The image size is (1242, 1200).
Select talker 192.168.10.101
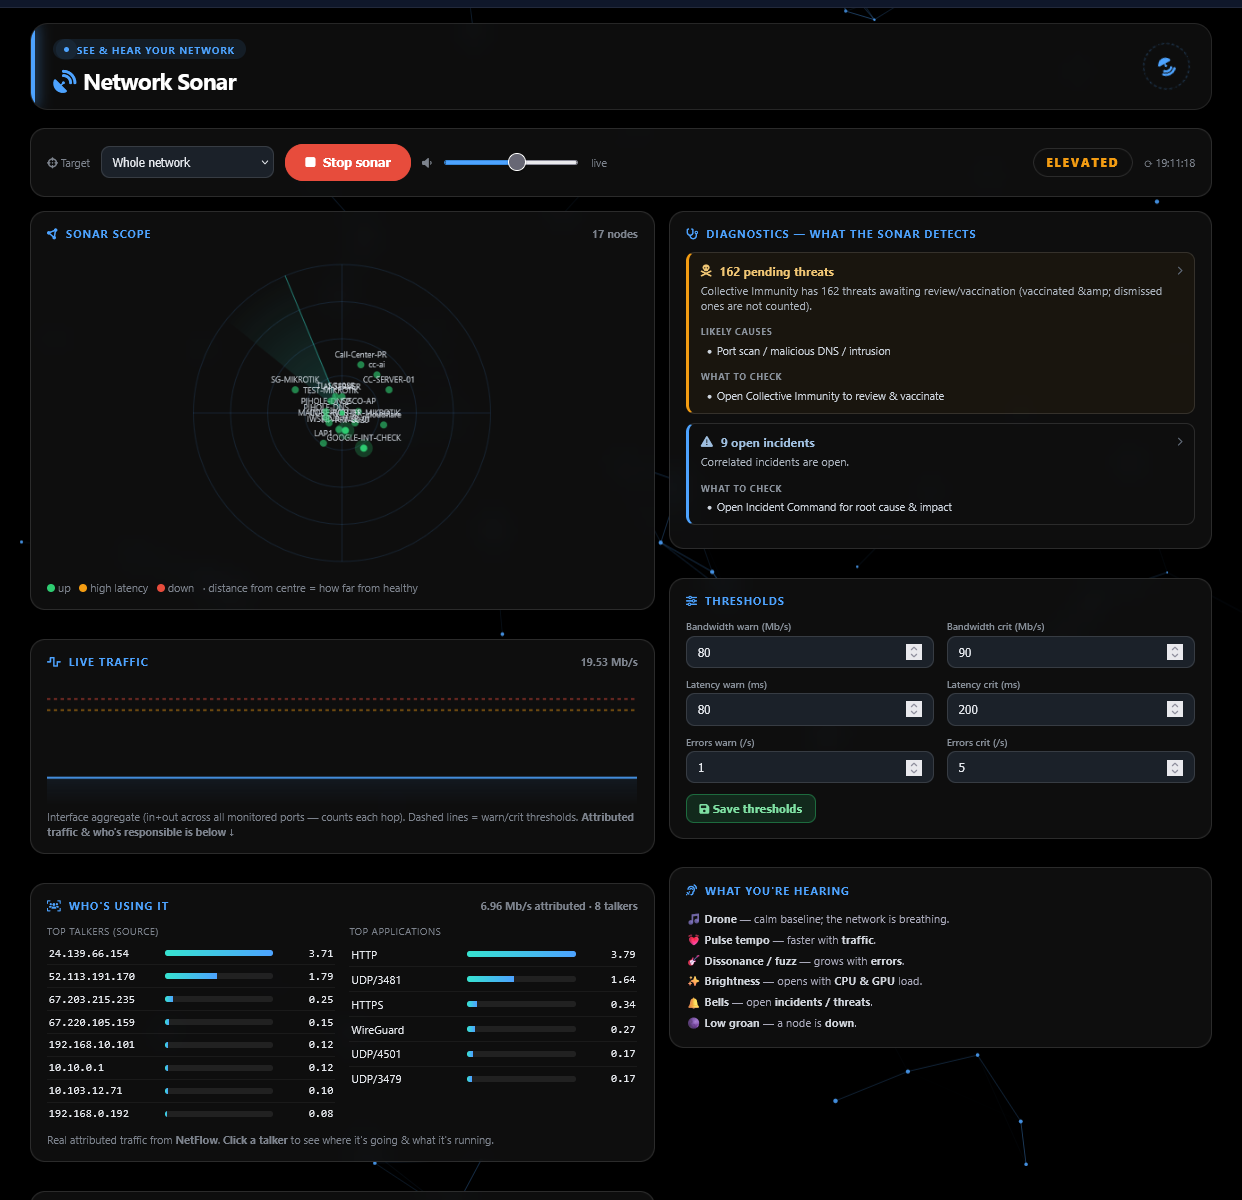click(191, 1044)
